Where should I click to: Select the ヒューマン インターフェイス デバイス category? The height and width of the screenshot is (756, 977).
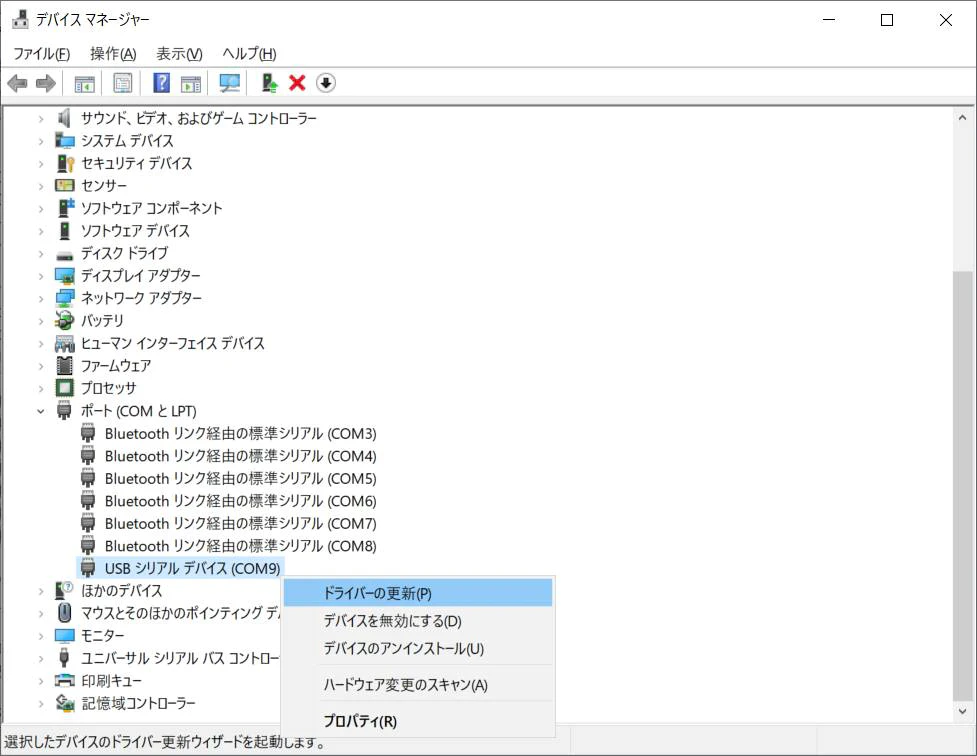[x=173, y=343]
